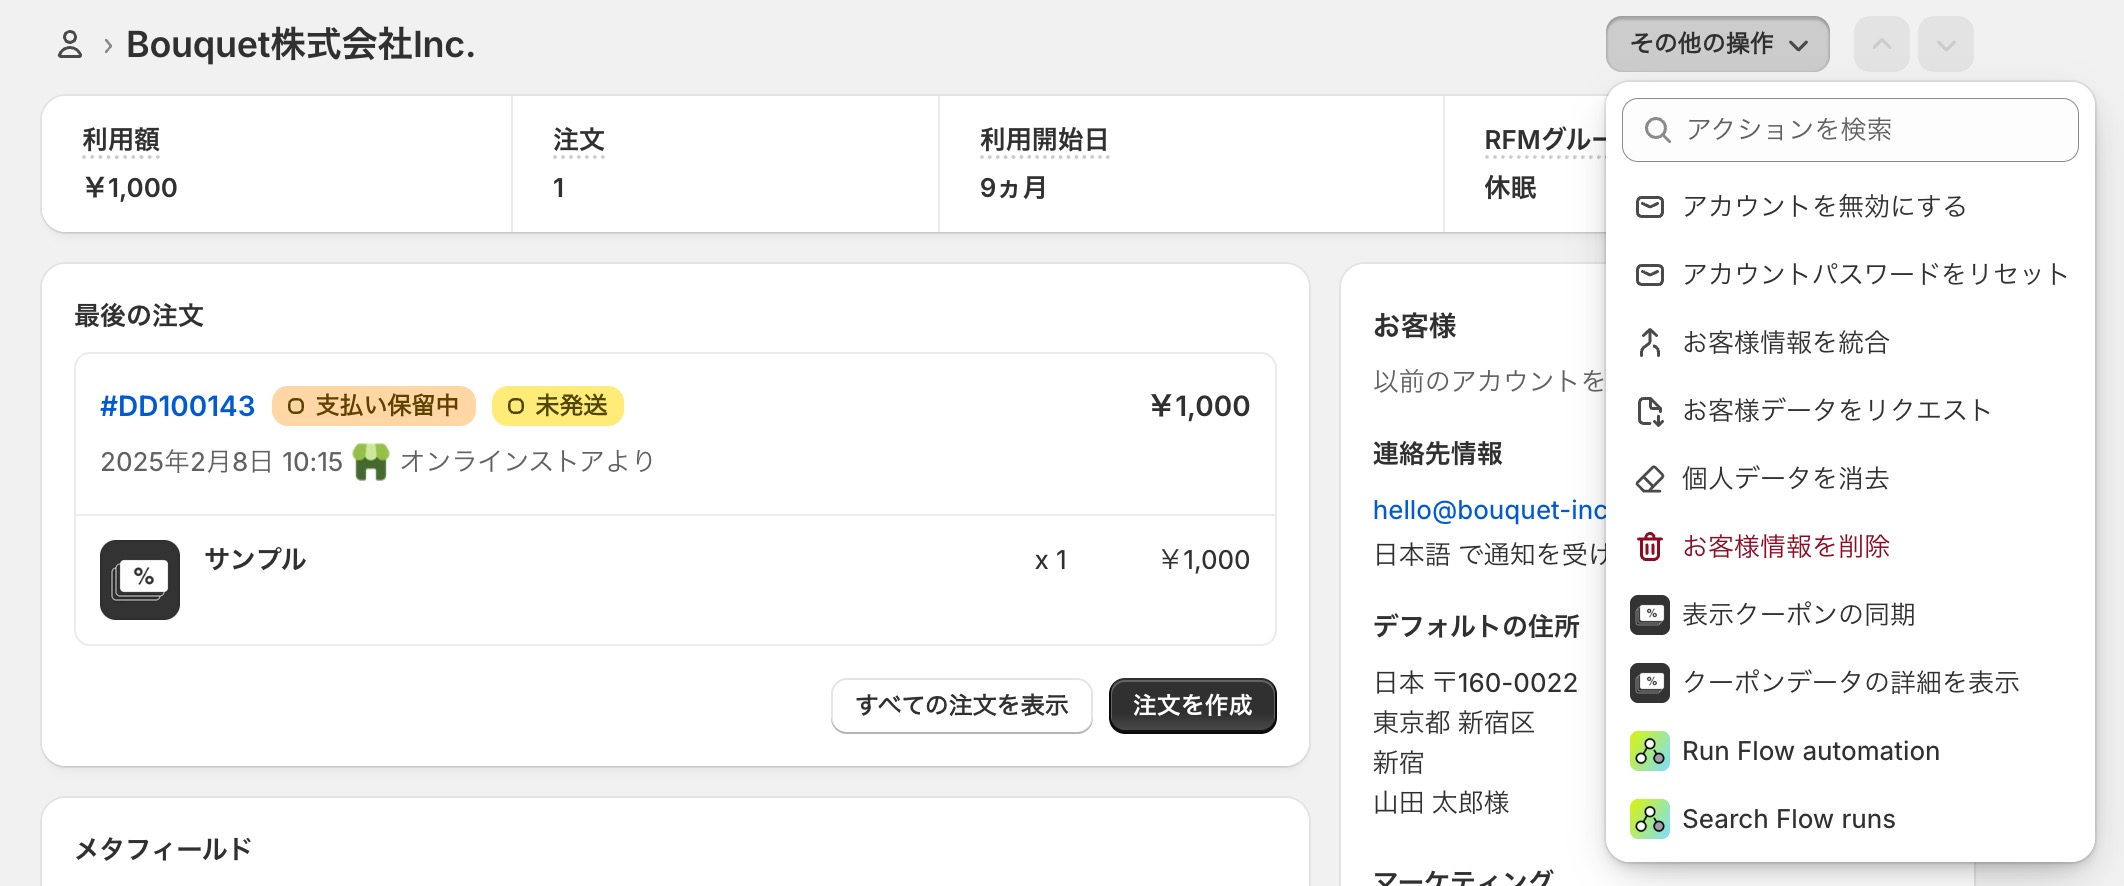
Task: Click the customer profile icon in breadcrumb
Action: coord(69,45)
